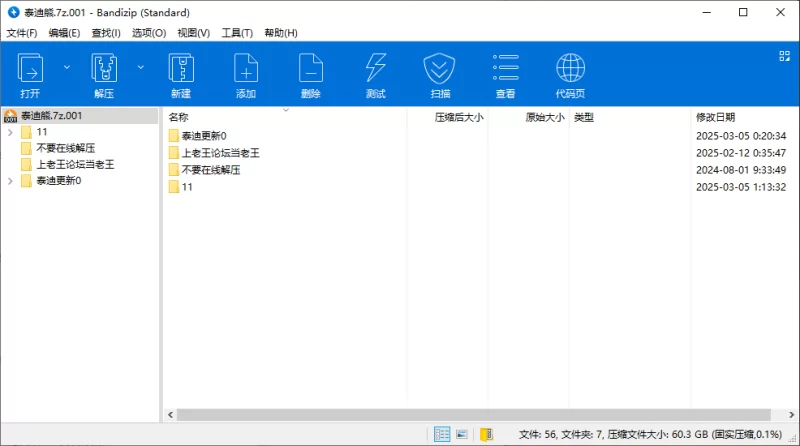
Task: Open the 选项(O) menu
Action: [149, 33]
